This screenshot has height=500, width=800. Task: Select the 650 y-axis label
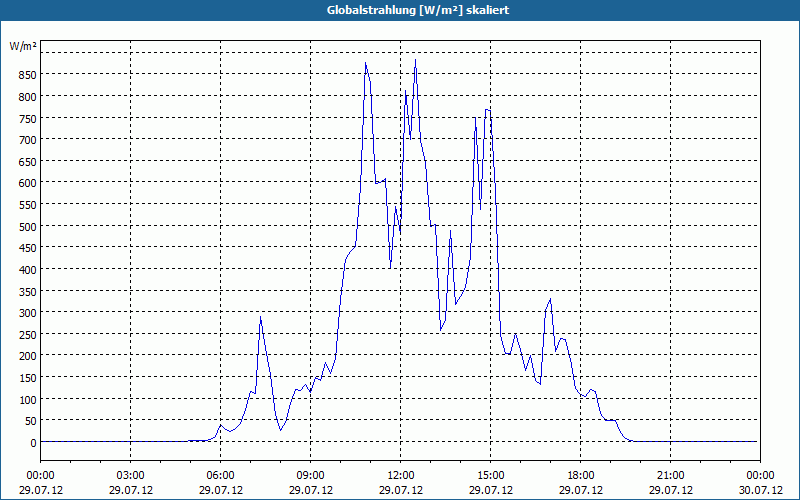click(28, 162)
